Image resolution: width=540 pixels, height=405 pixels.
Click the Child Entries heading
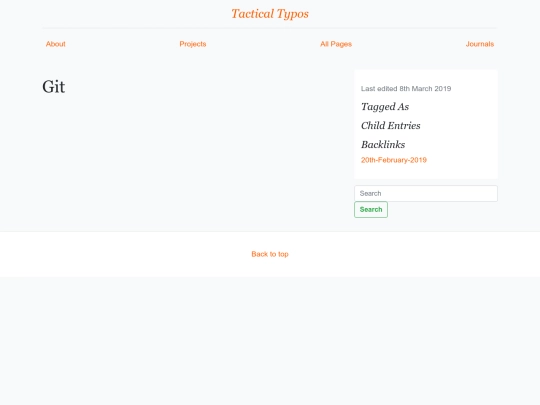391,126
